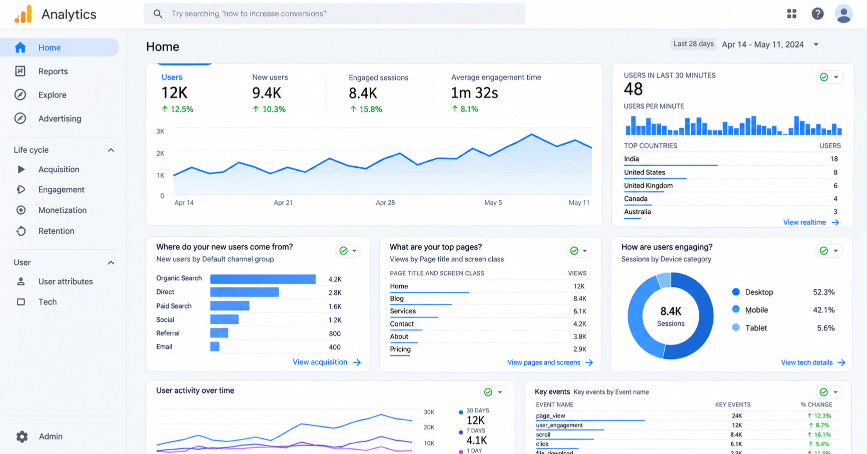Click arrow icon beside View pages and screens
The image size is (867, 454).
[x=589, y=363]
